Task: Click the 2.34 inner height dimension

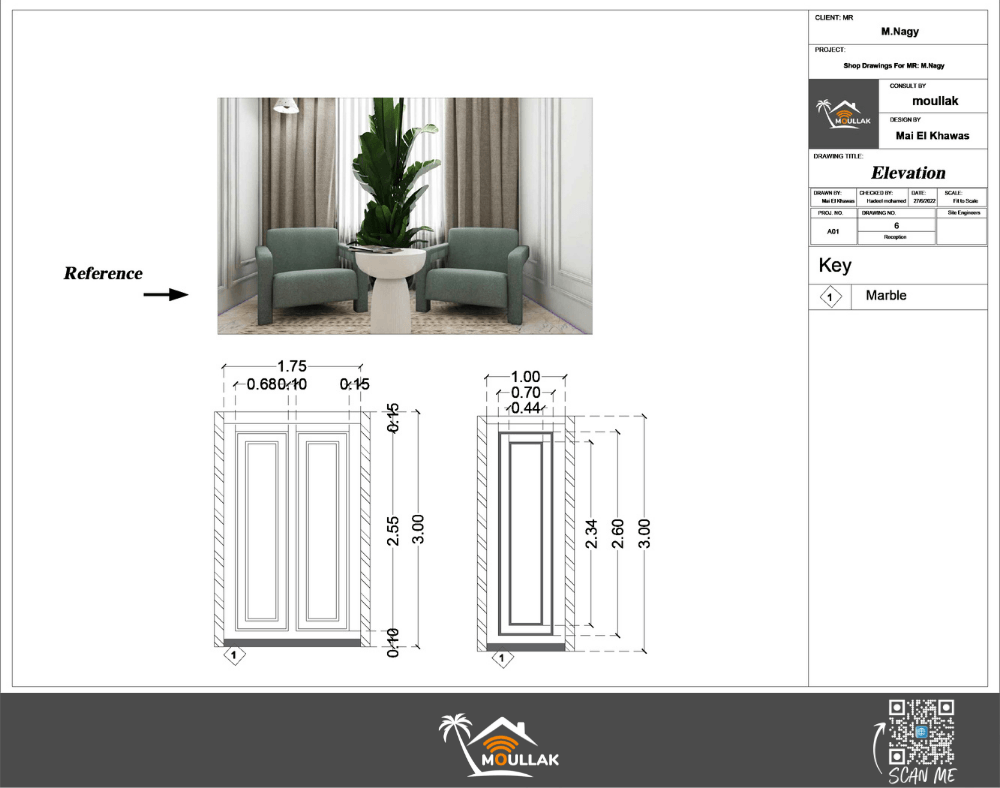Action: [x=592, y=532]
